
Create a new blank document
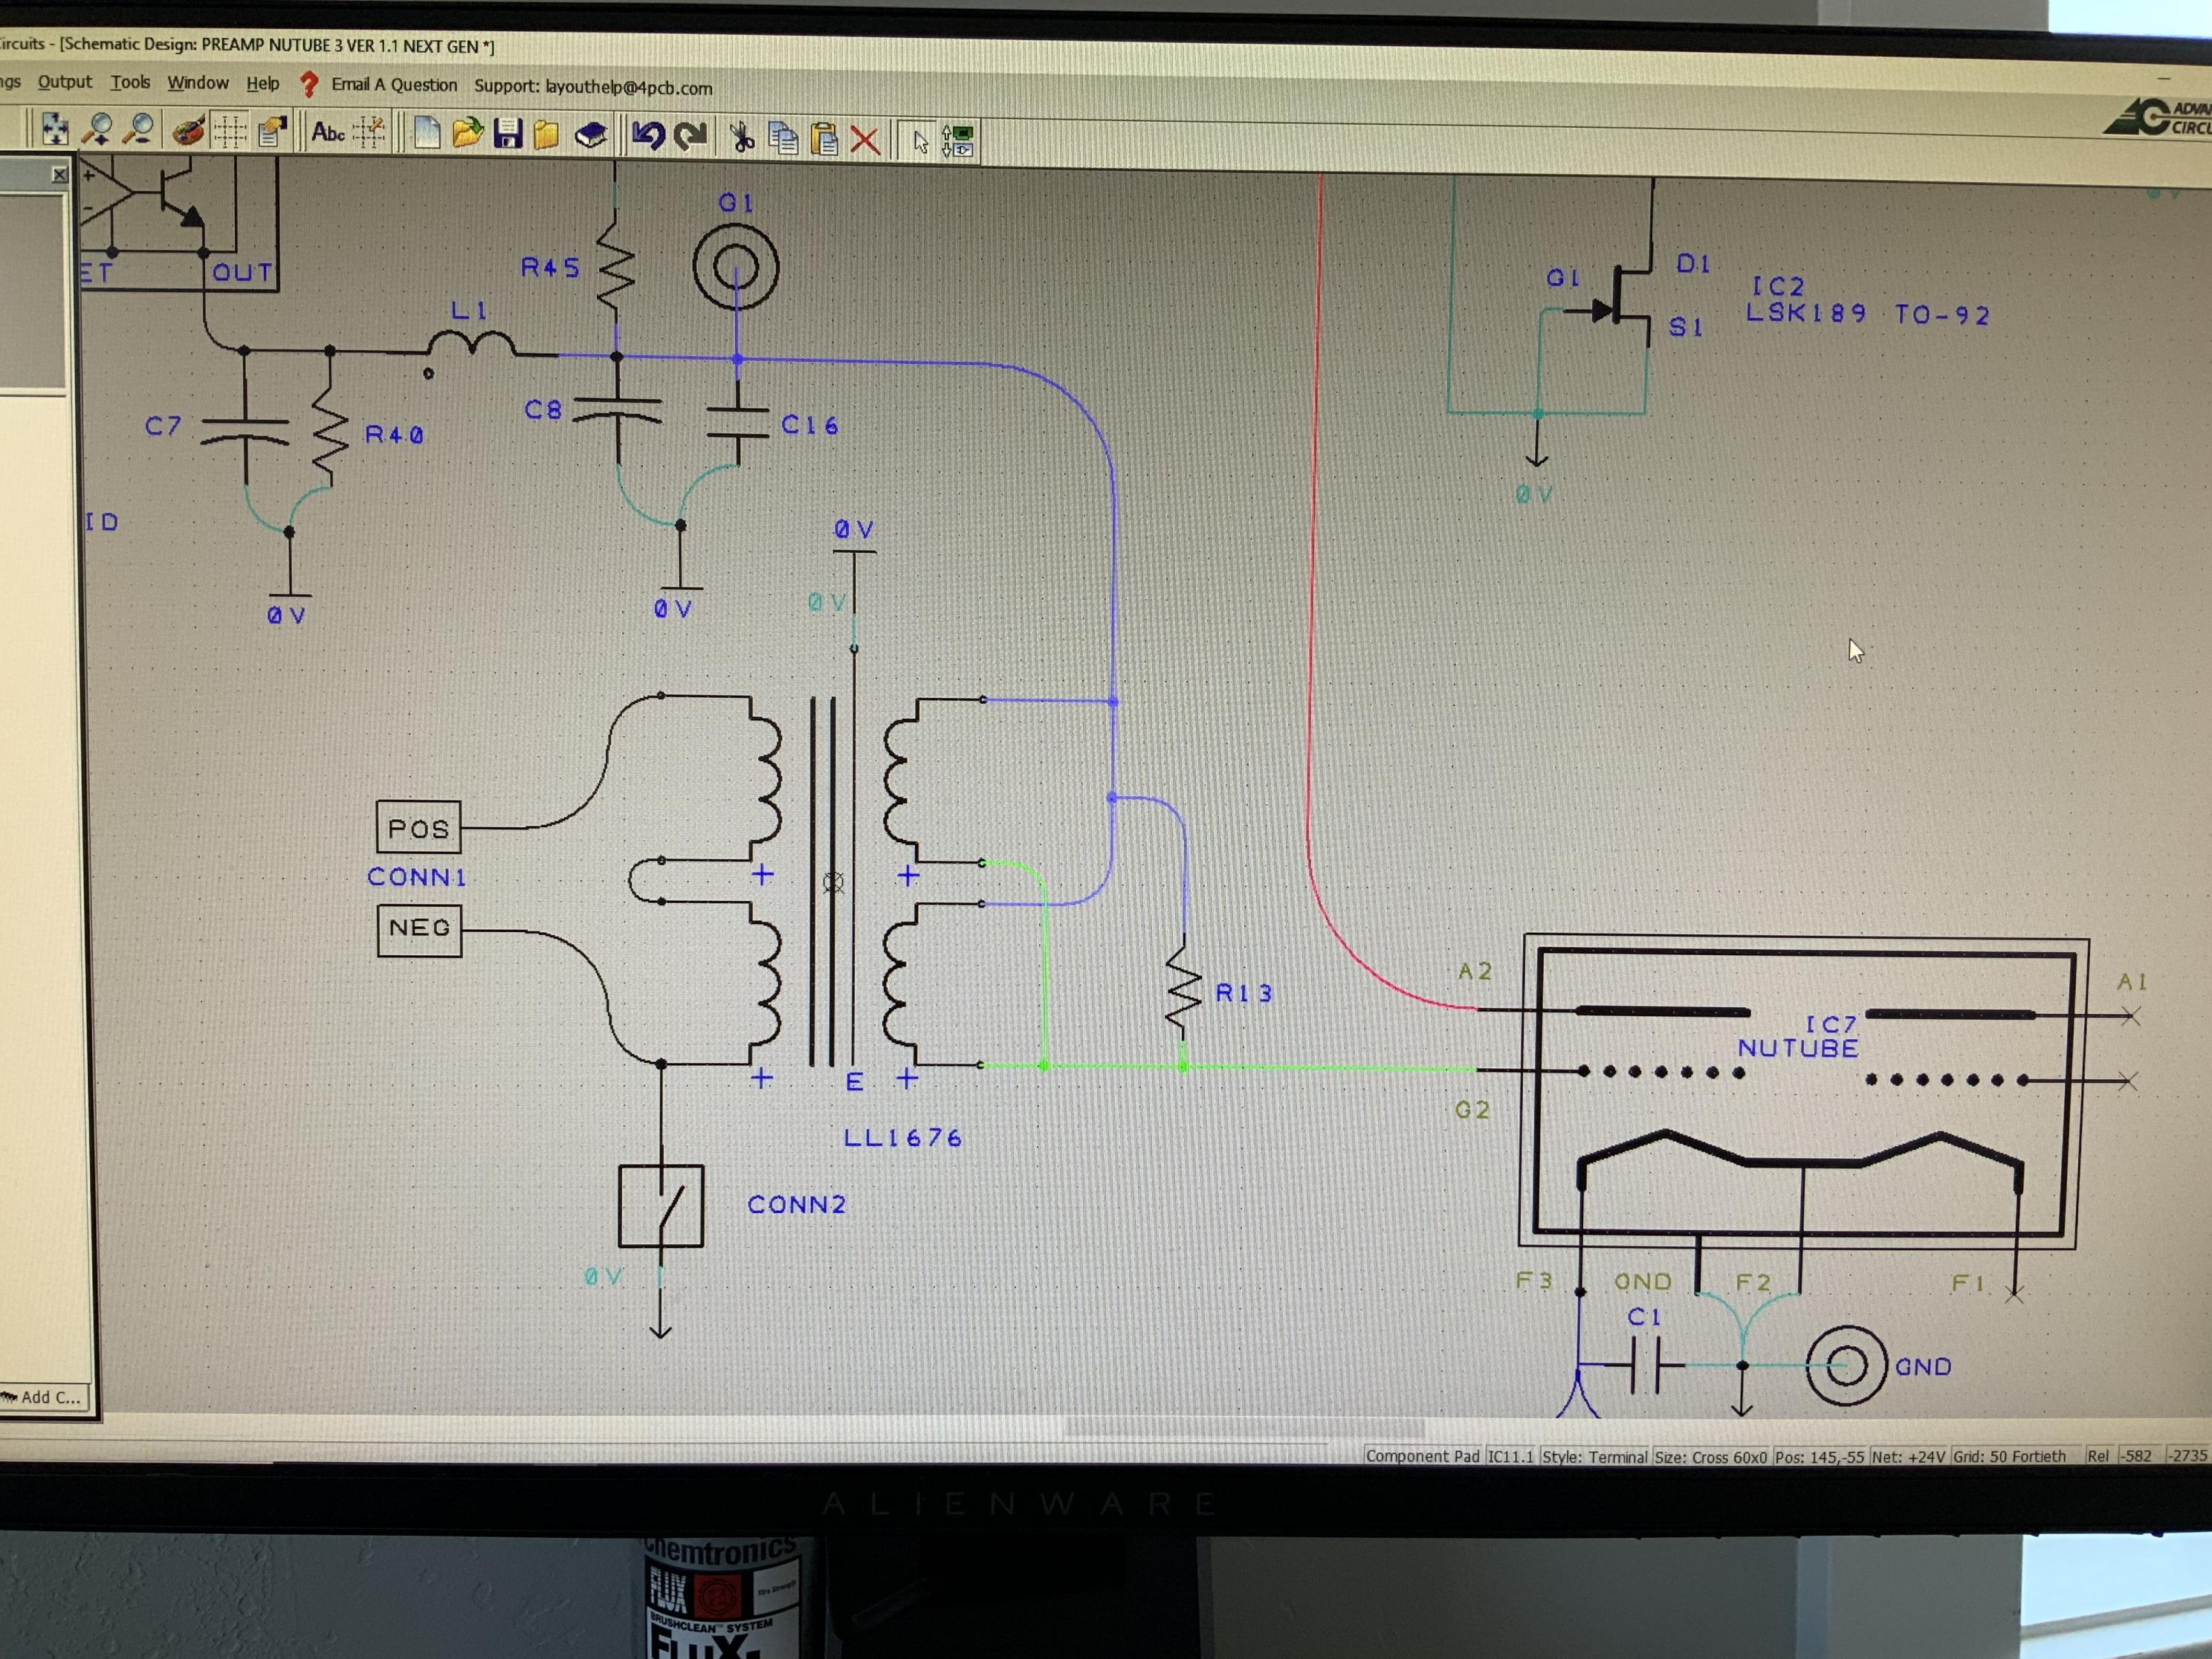tap(427, 133)
